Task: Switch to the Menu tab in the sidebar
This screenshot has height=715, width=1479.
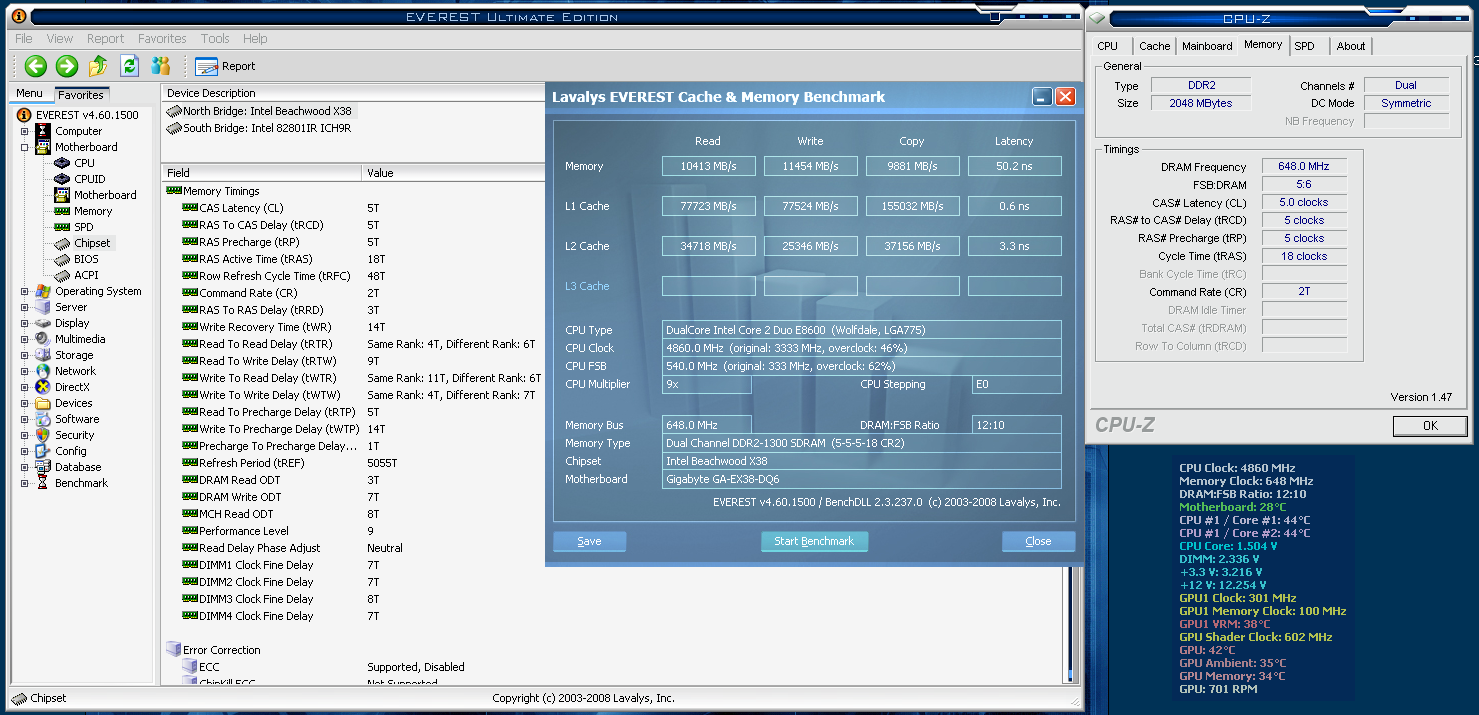Action: click(x=29, y=94)
